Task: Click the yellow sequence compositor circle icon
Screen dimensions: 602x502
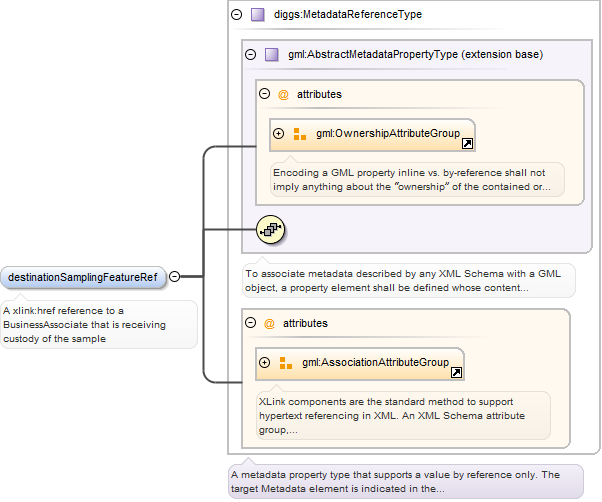Action: 271,230
